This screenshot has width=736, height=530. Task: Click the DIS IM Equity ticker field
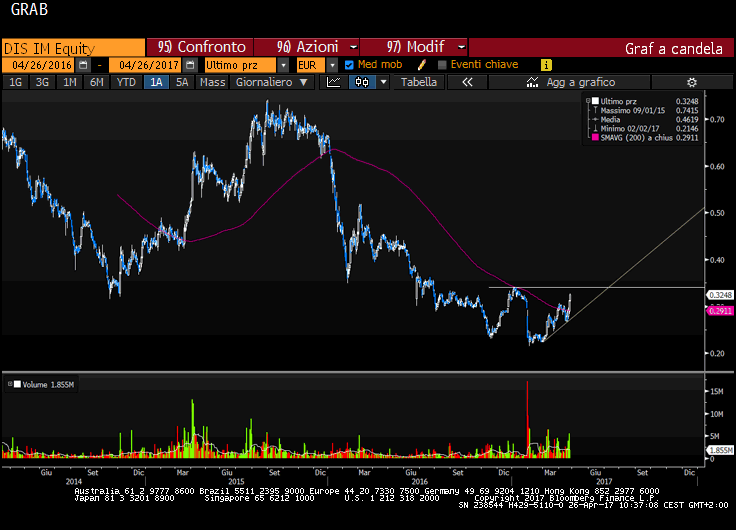pos(72,47)
